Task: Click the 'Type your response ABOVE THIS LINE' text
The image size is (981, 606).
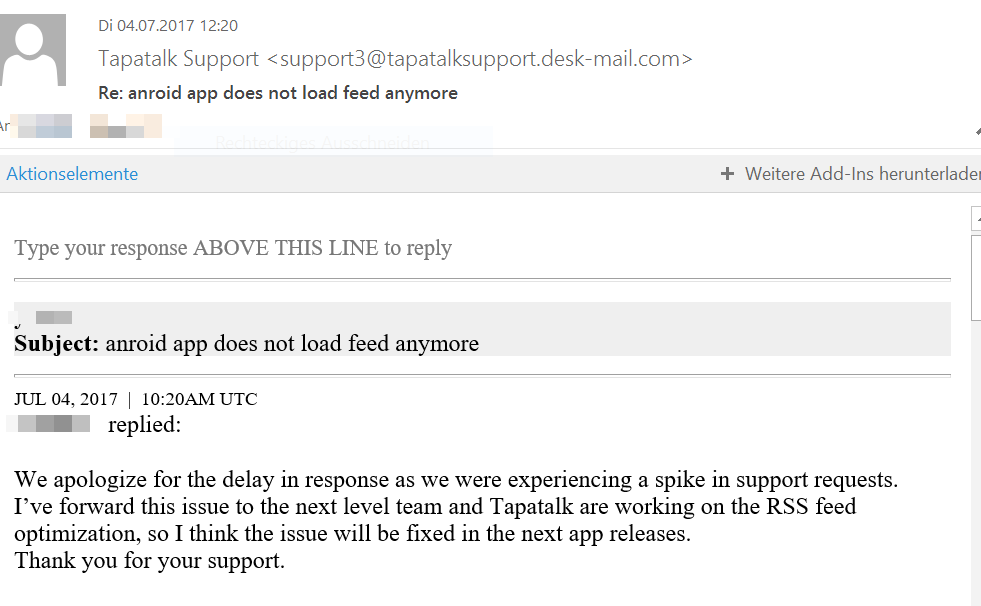Action: 233,248
